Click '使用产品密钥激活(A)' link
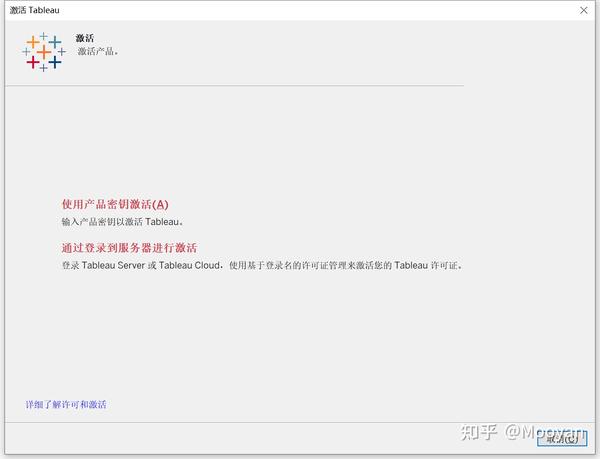Screen dimensions: 600x459 pos(115,204)
